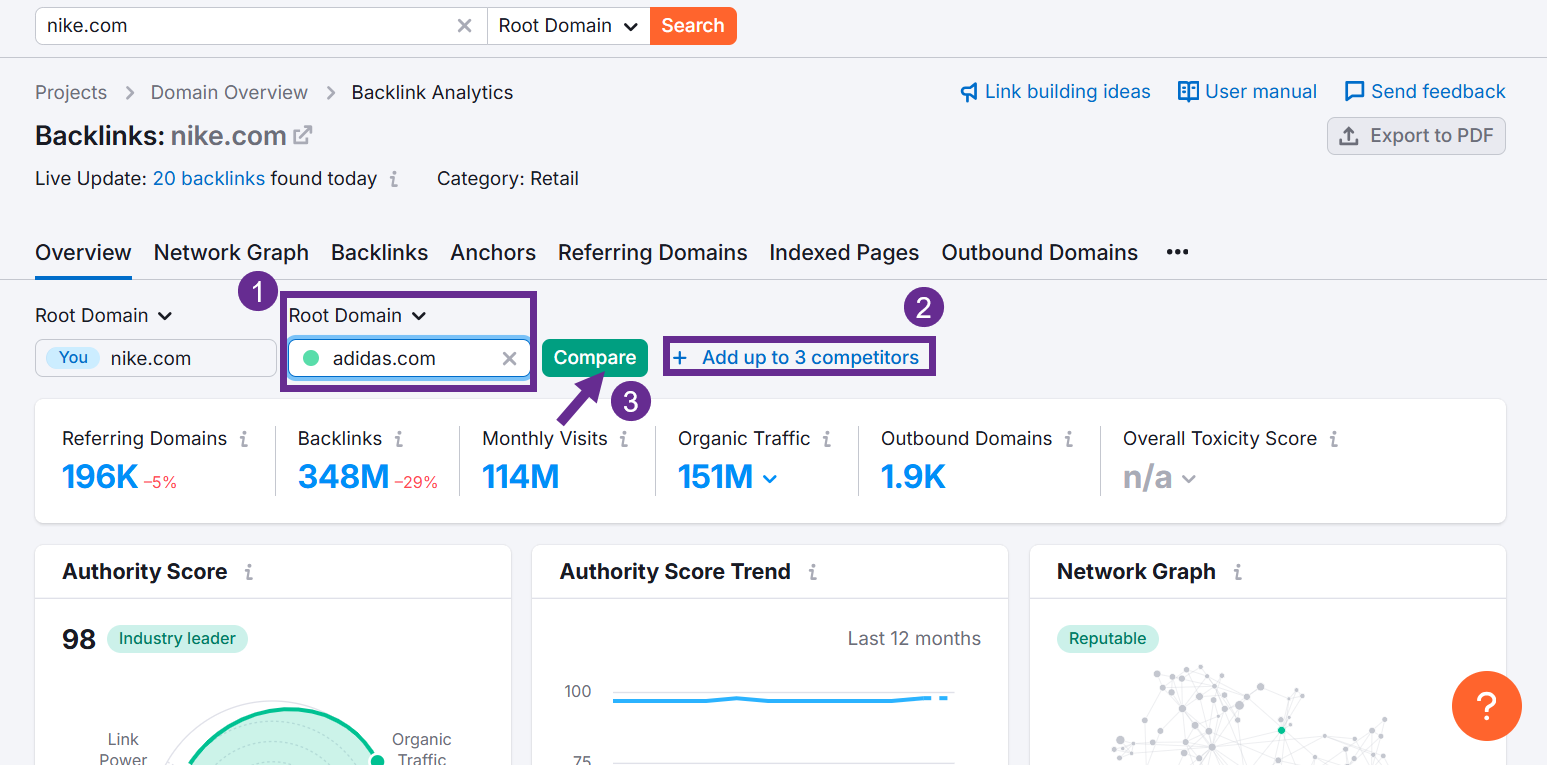Click Export to PDF button
Viewport: 1547px width, 765px height.
coord(1416,136)
